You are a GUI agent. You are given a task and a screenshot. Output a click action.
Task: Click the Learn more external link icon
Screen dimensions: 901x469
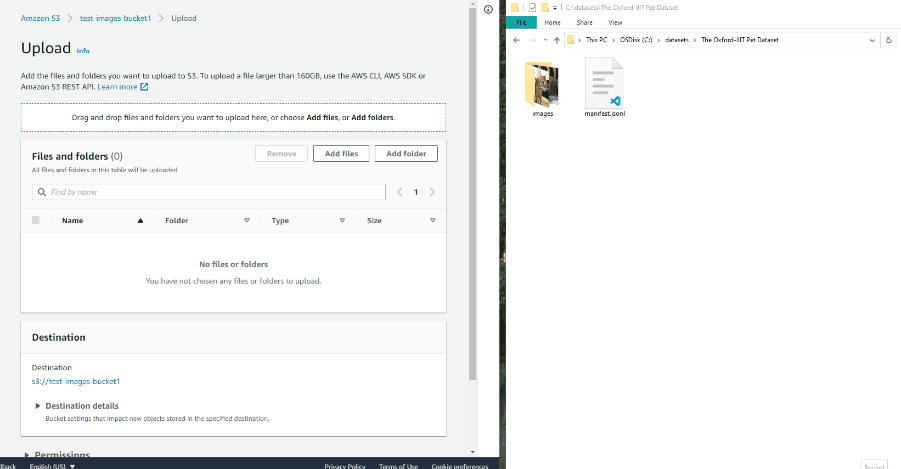[x=144, y=87]
